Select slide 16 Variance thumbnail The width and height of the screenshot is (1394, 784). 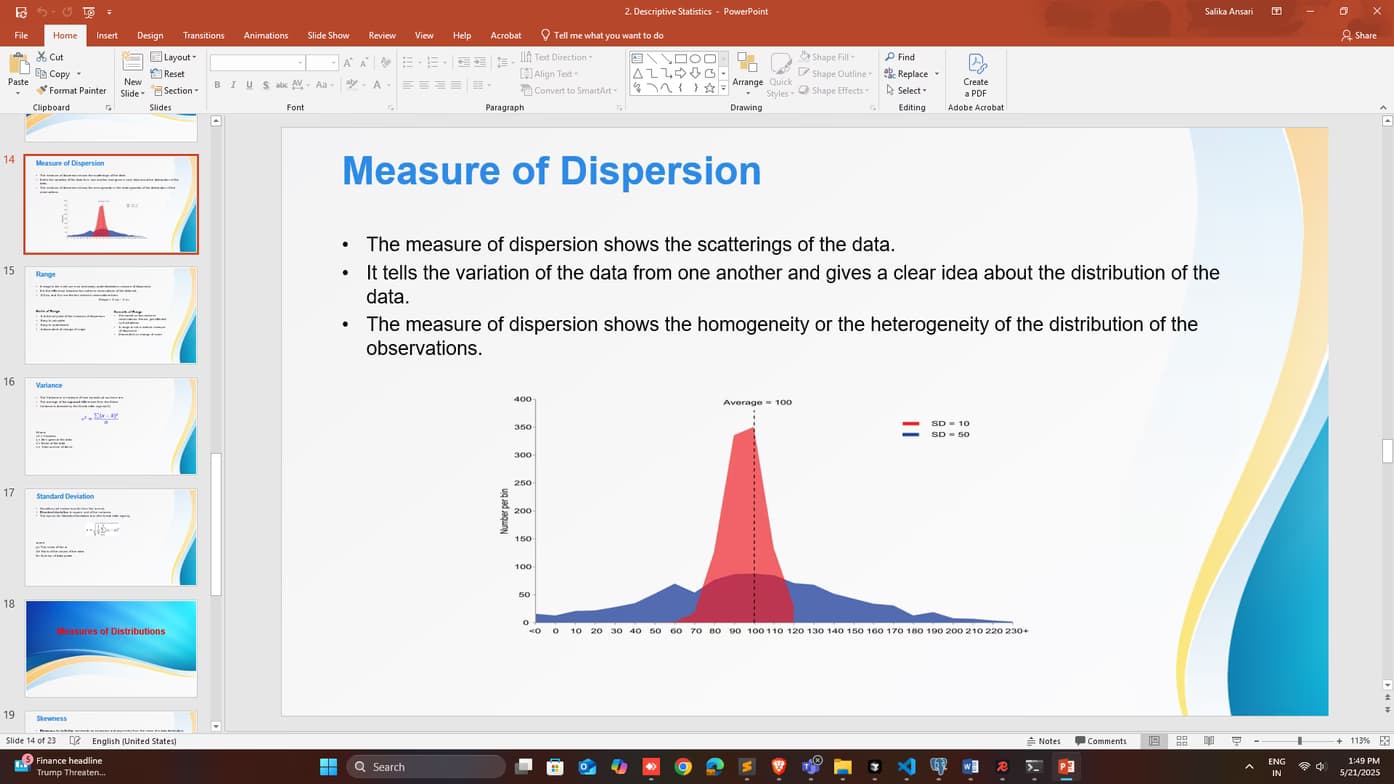111,426
